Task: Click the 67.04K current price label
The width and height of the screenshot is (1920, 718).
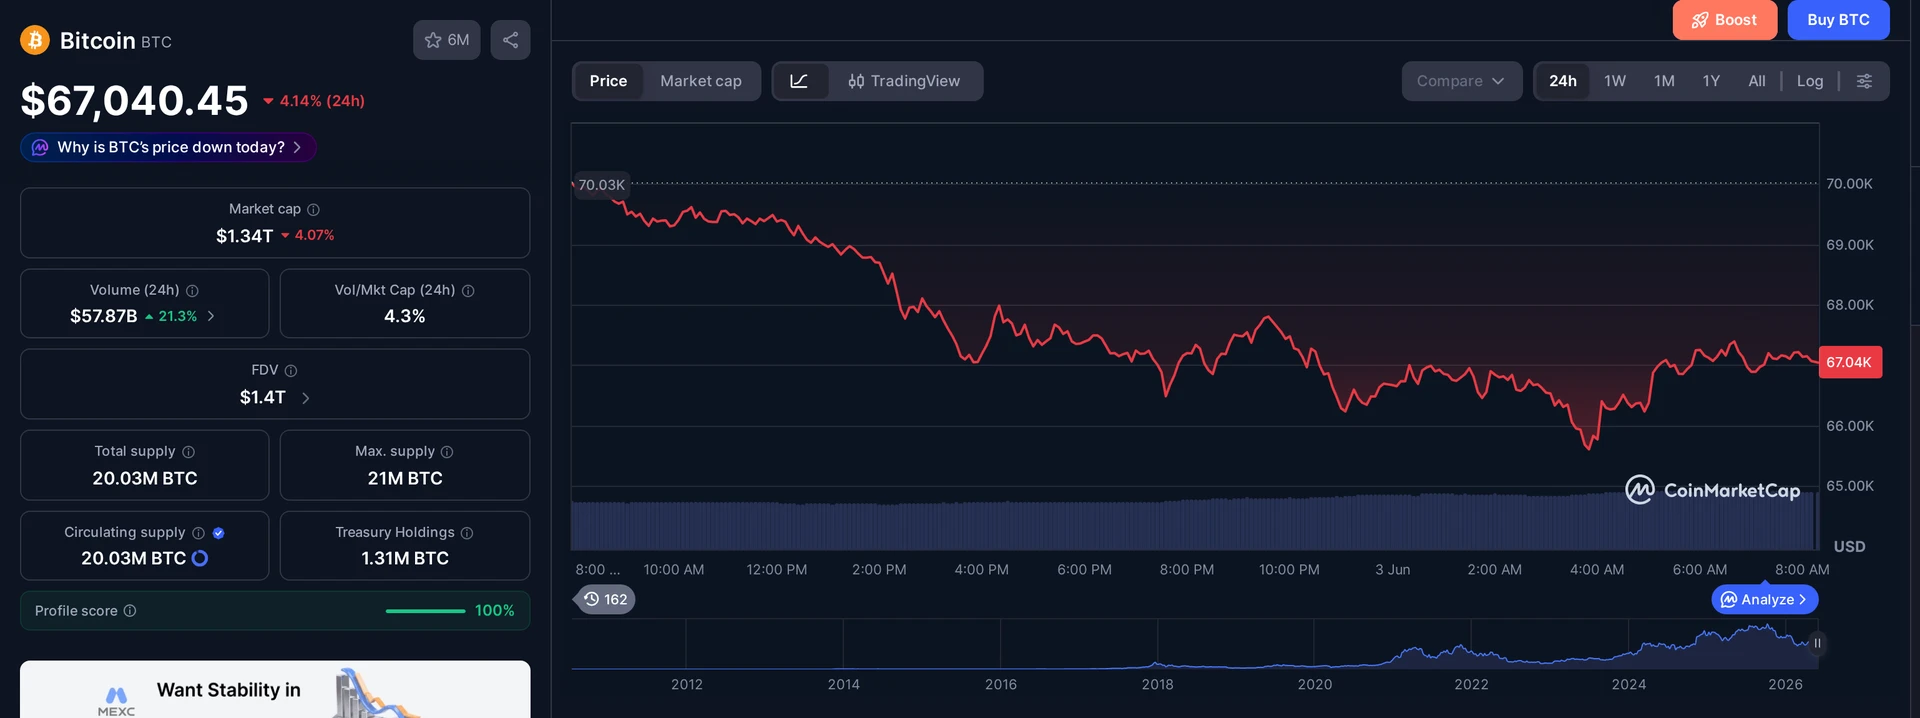Action: pyautogui.click(x=1849, y=362)
